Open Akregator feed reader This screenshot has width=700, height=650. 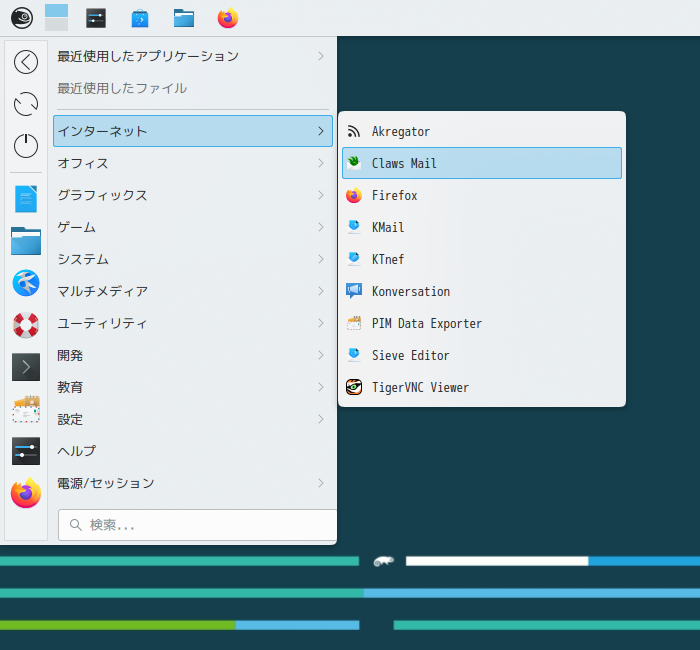[482, 131]
